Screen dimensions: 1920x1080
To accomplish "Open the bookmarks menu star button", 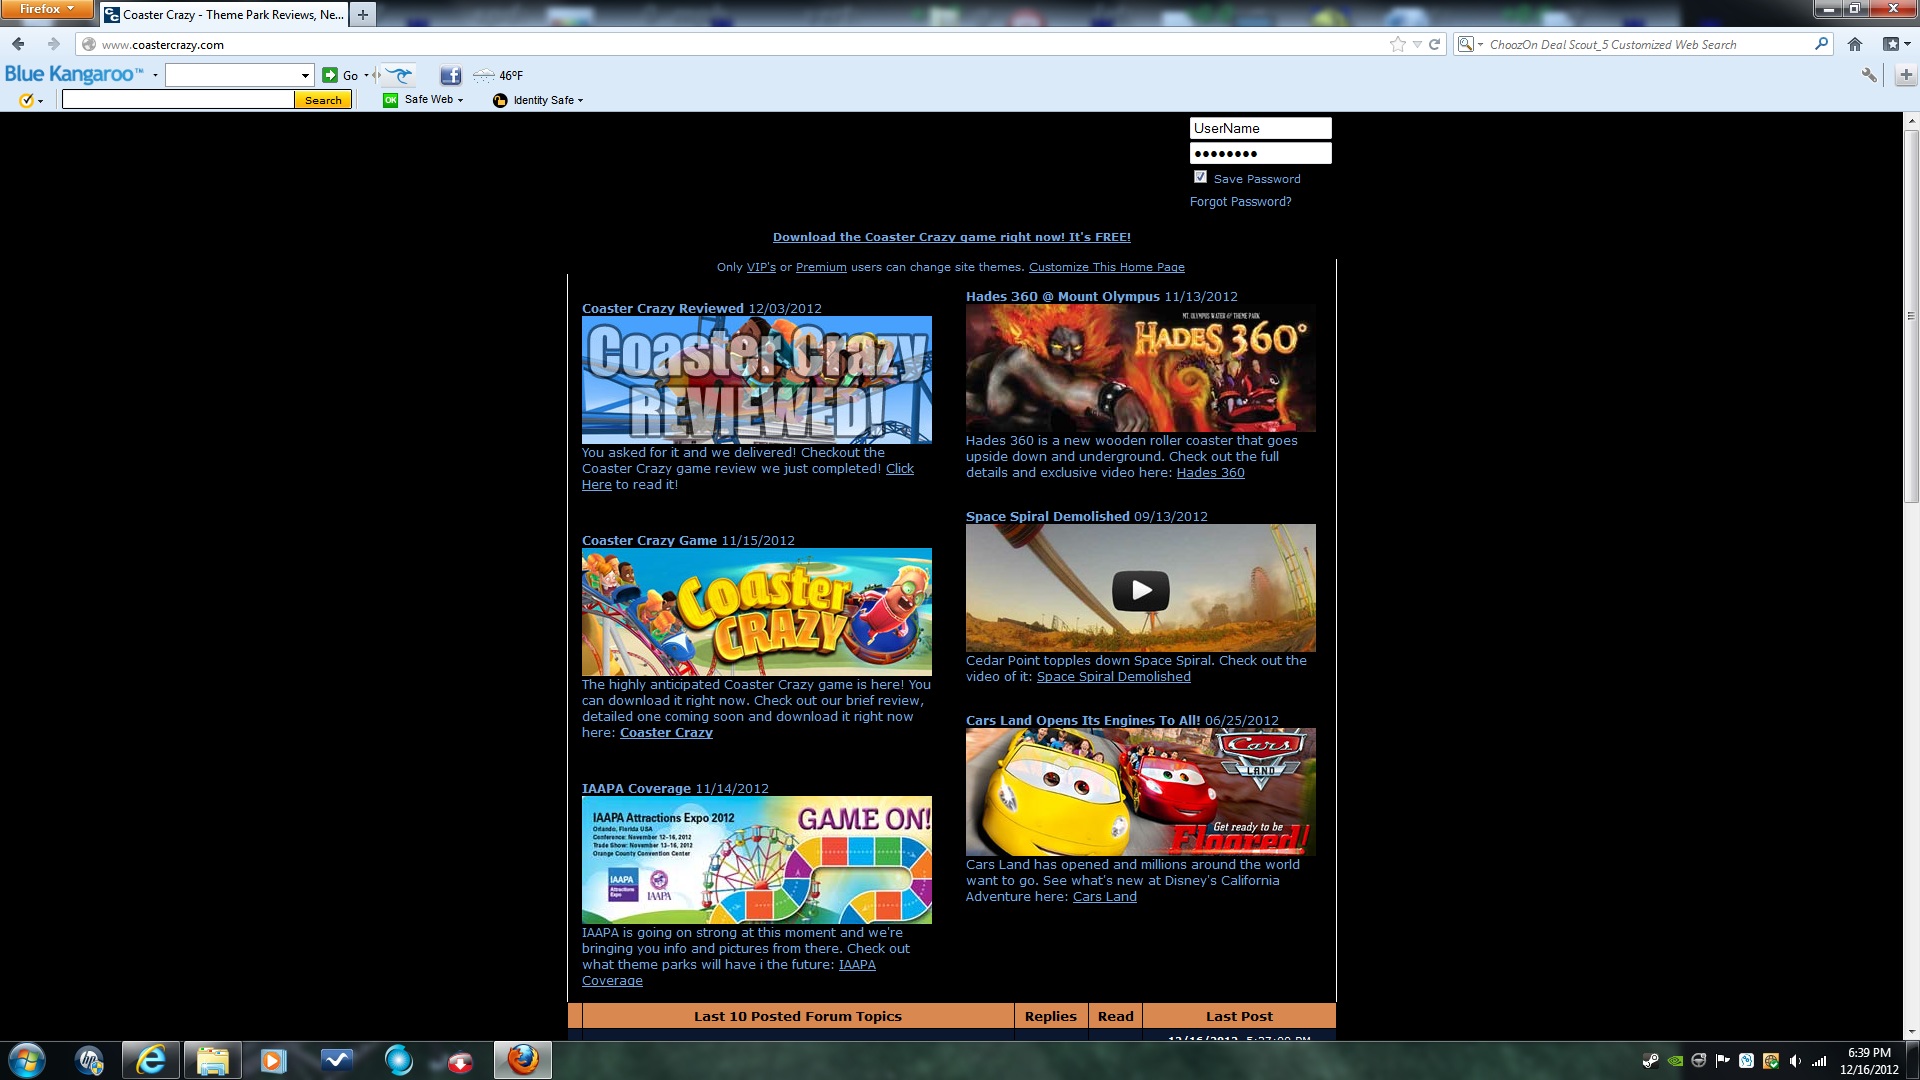I will (x=1896, y=44).
